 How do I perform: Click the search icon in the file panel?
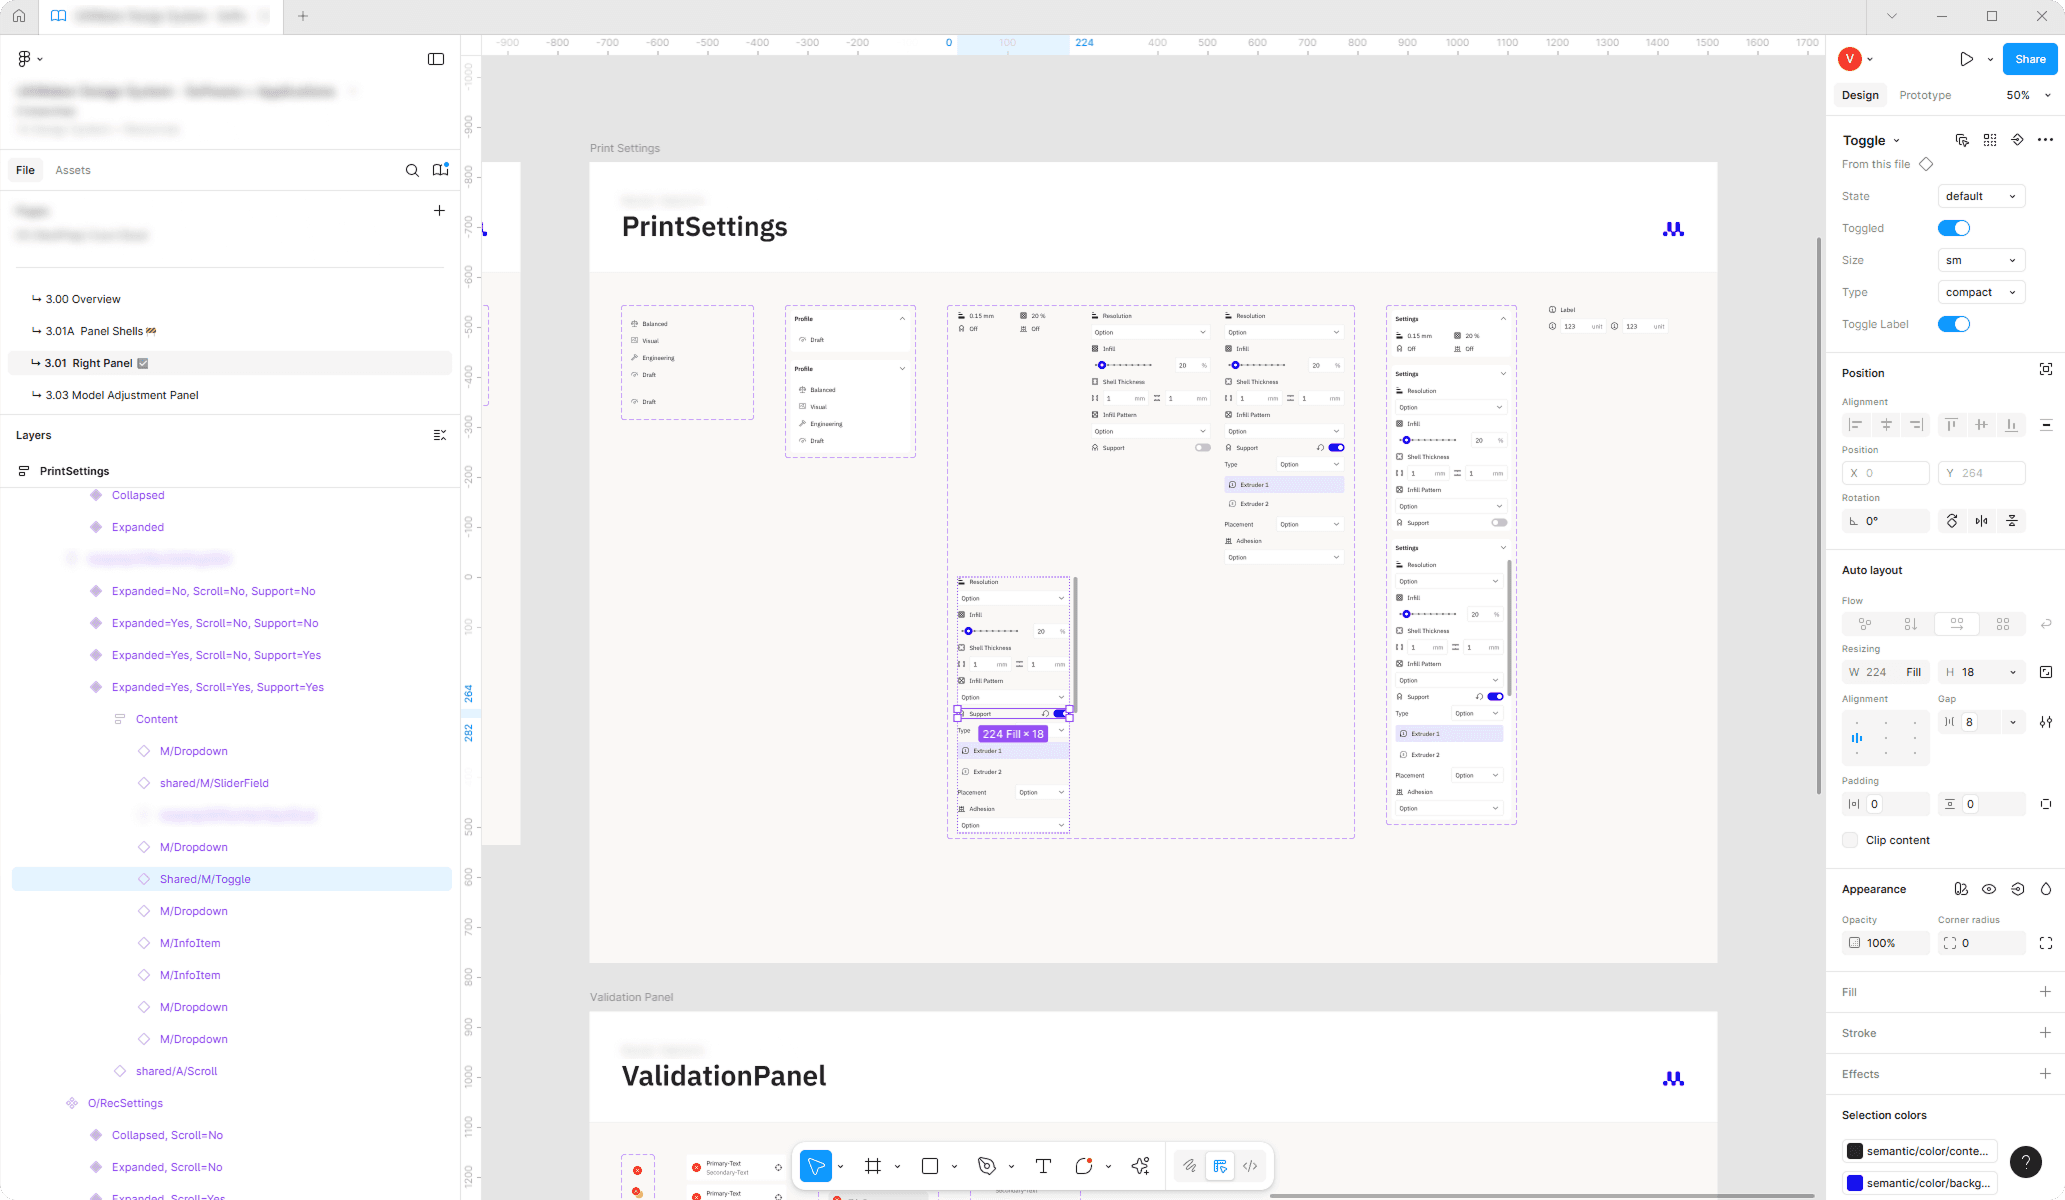pyautogui.click(x=412, y=170)
